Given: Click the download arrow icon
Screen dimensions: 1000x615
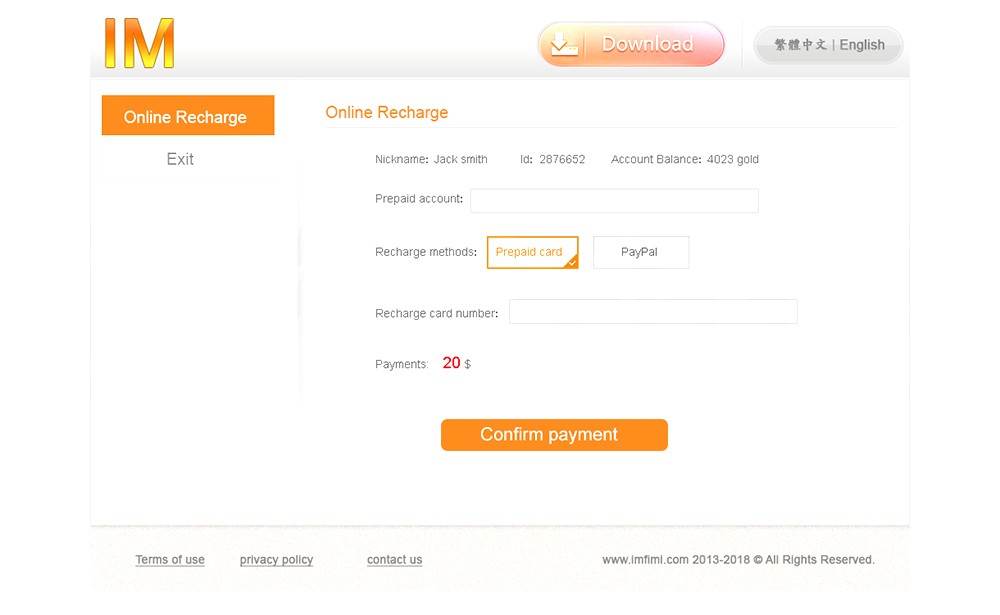Looking at the screenshot, I should click(x=564, y=44).
